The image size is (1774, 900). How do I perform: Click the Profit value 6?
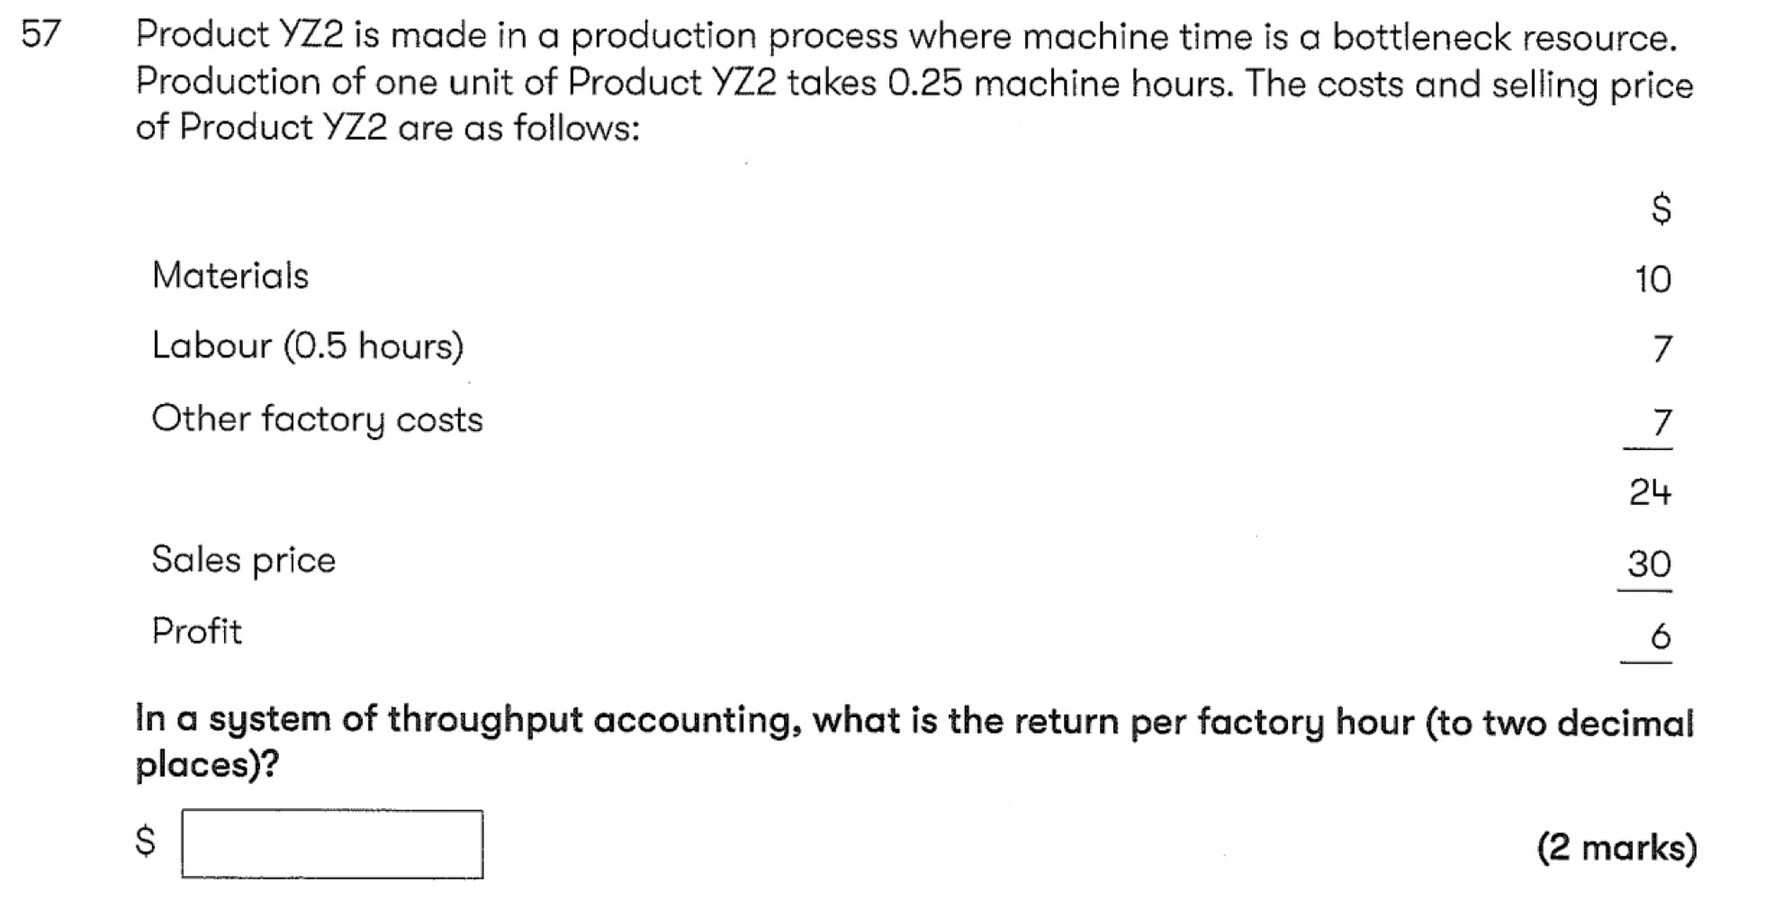coord(1660,636)
